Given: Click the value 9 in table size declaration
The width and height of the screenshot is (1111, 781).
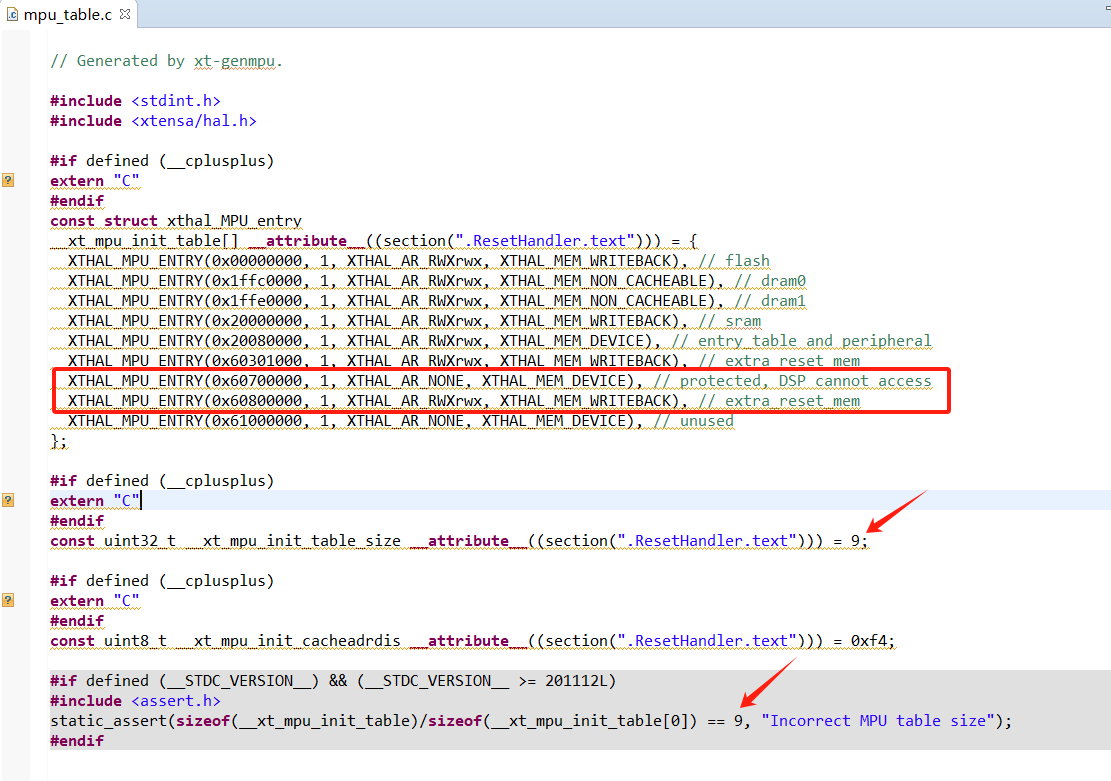Looking at the screenshot, I should click(x=855, y=541).
